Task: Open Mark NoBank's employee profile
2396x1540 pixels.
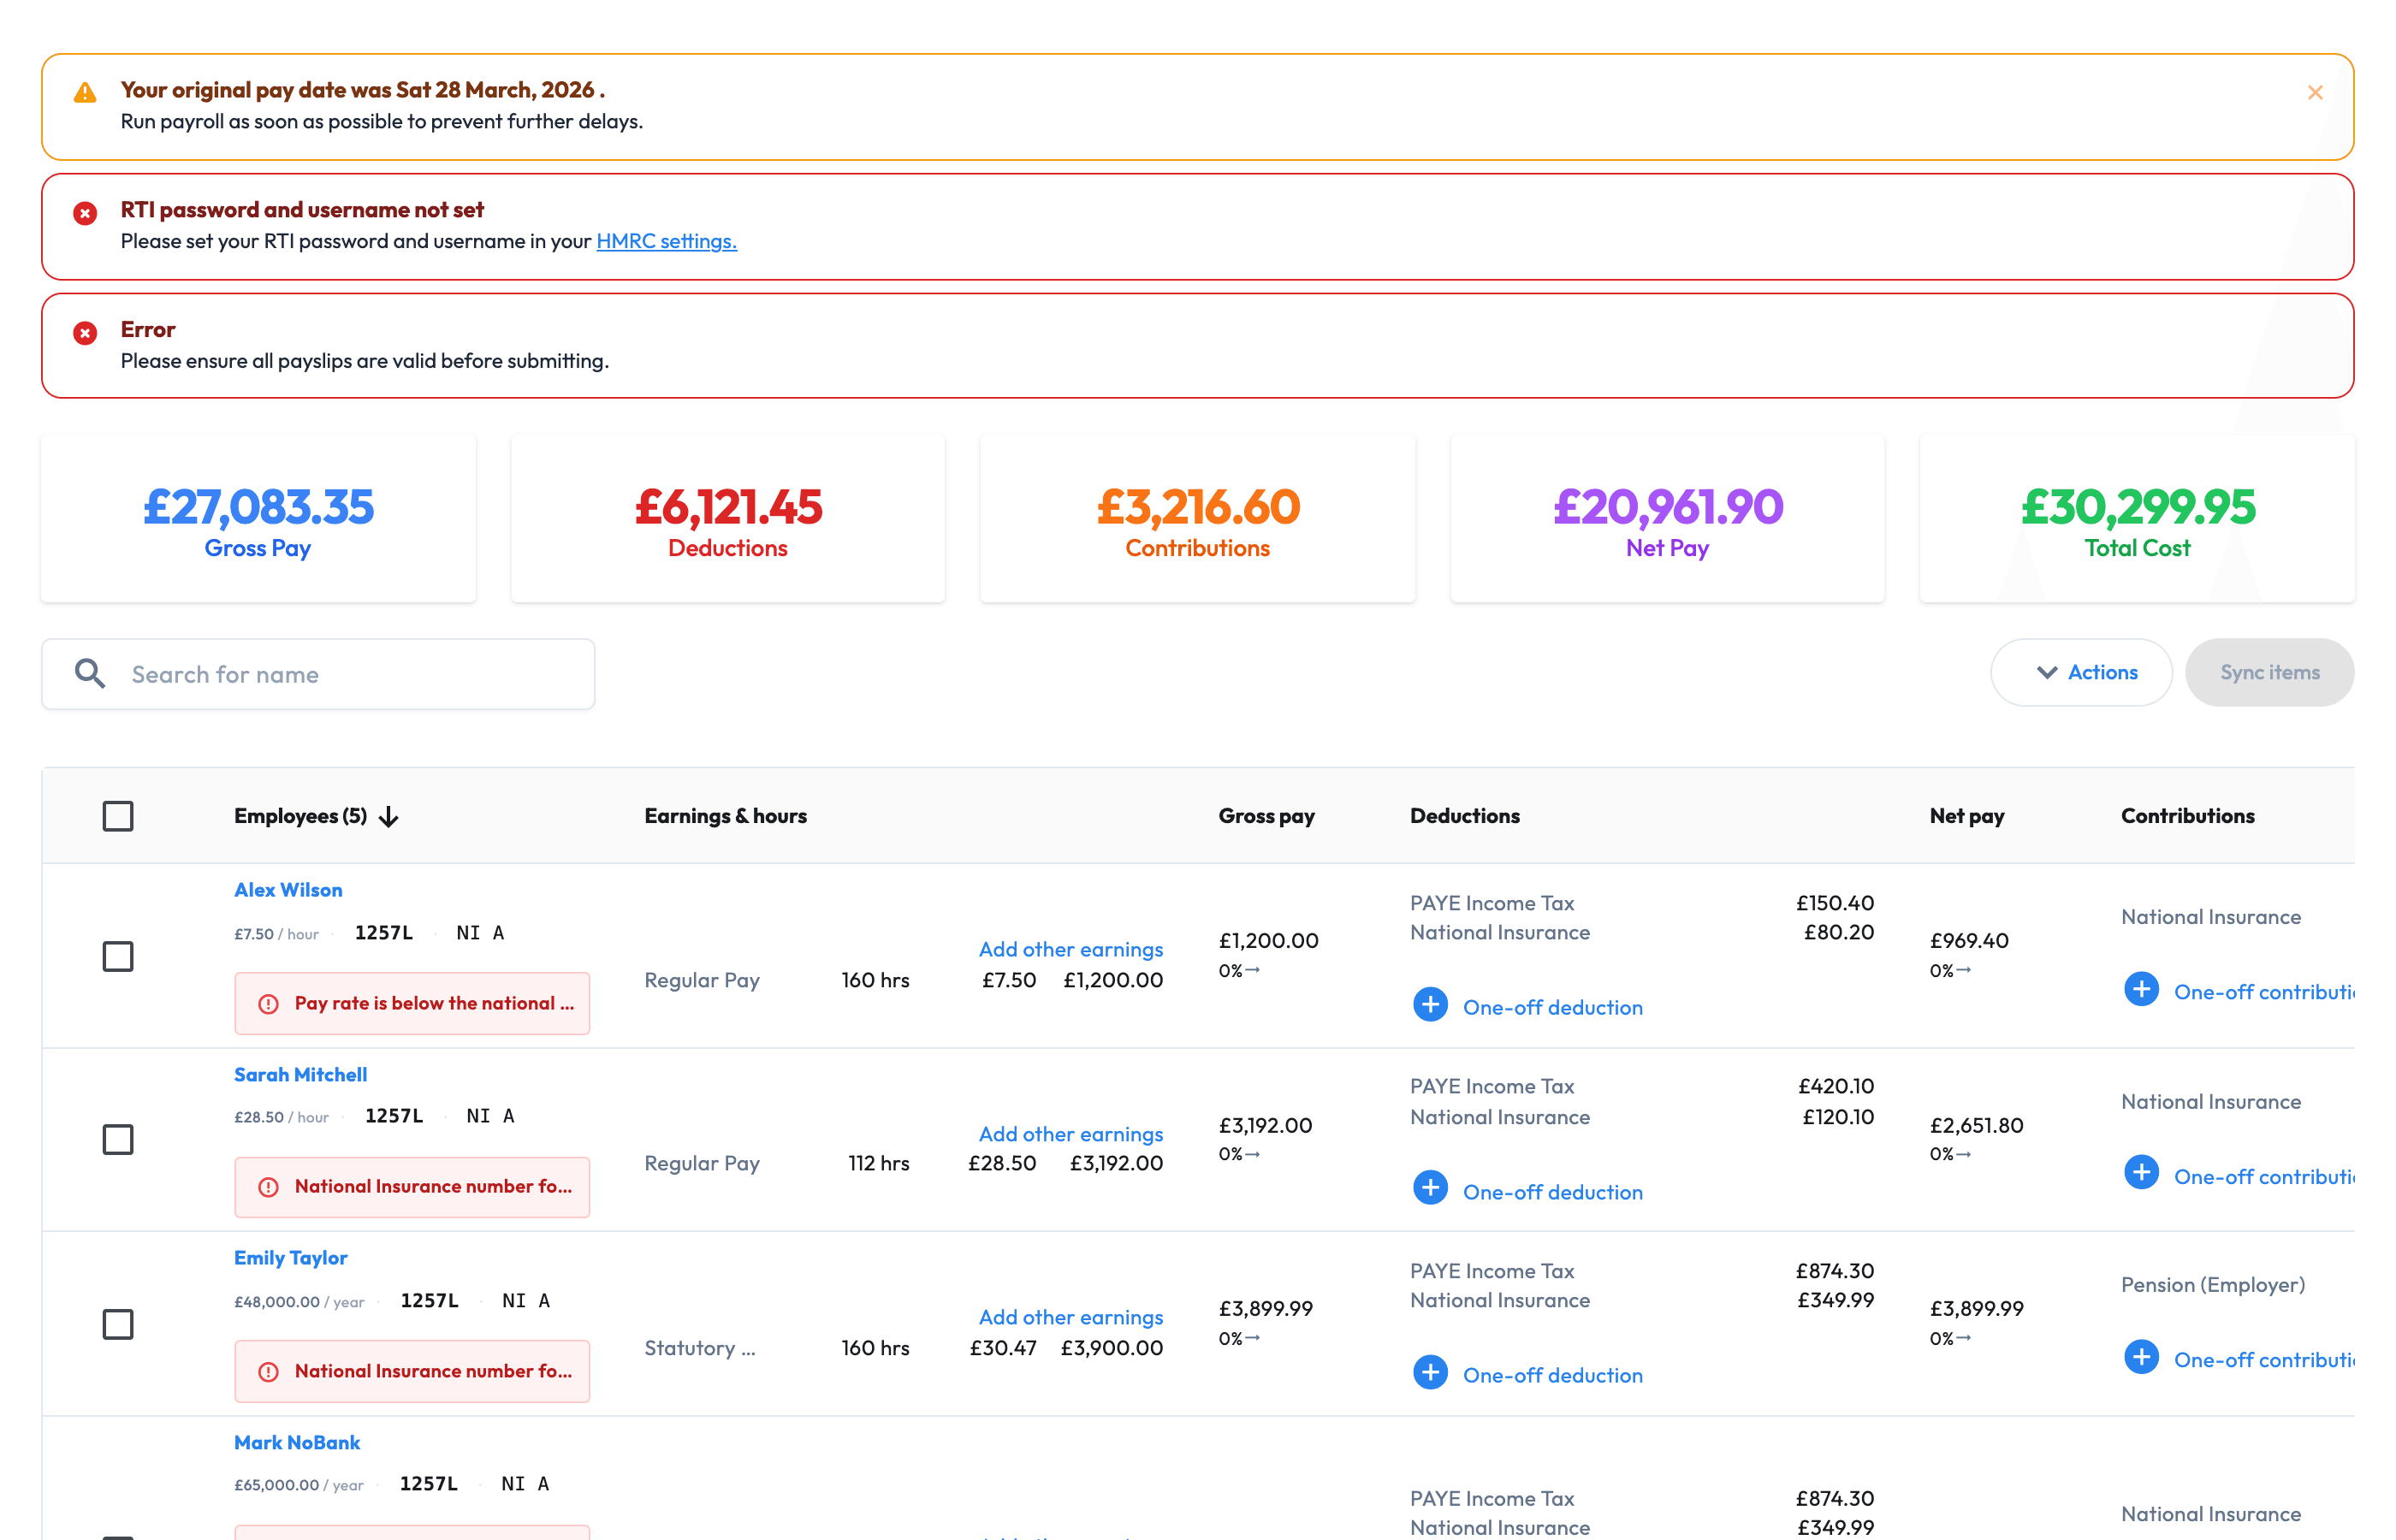Action: (x=297, y=1443)
